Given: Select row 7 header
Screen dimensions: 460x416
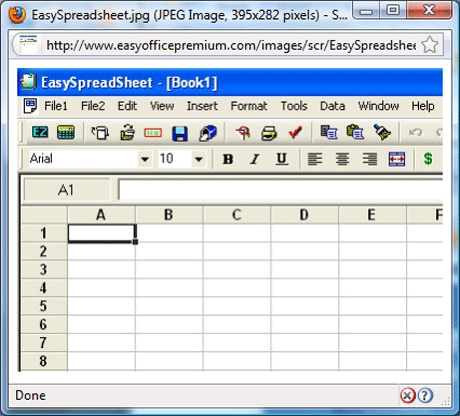Looking at the screenshot, I should click(44, 342).
